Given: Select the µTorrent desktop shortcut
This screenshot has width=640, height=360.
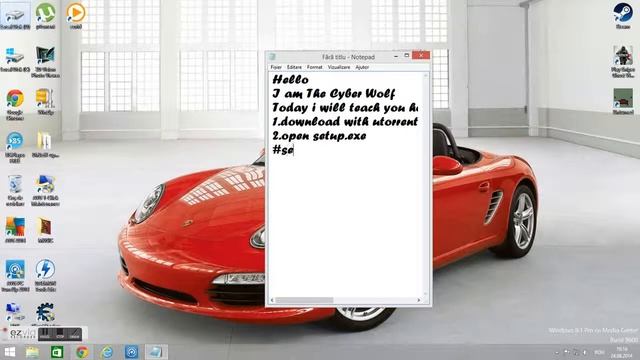Looking at the screenshot, I should pyautogui.click(x=45, y=16).
